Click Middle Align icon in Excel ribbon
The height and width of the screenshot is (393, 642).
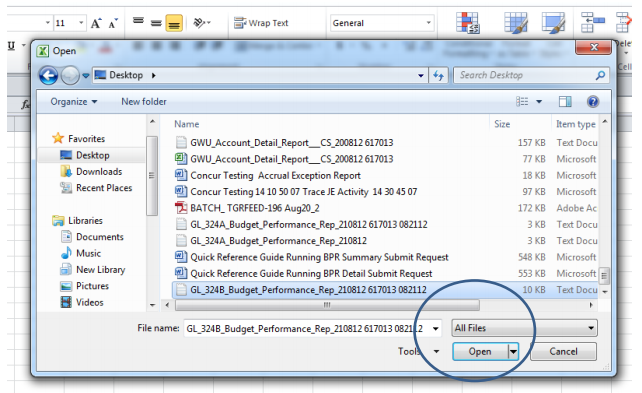(156, 23)
